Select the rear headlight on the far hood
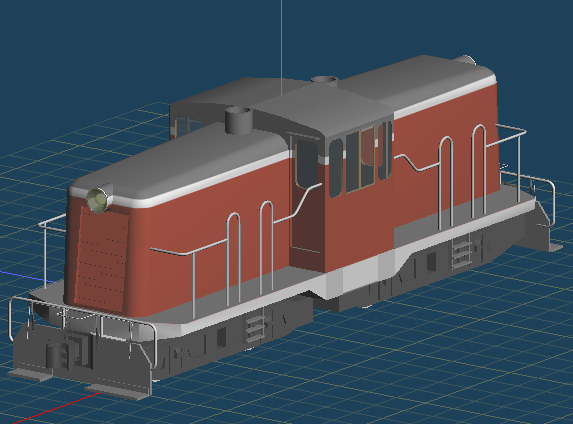This screenshot has width=573, height=424. click(x=466, y=60)
